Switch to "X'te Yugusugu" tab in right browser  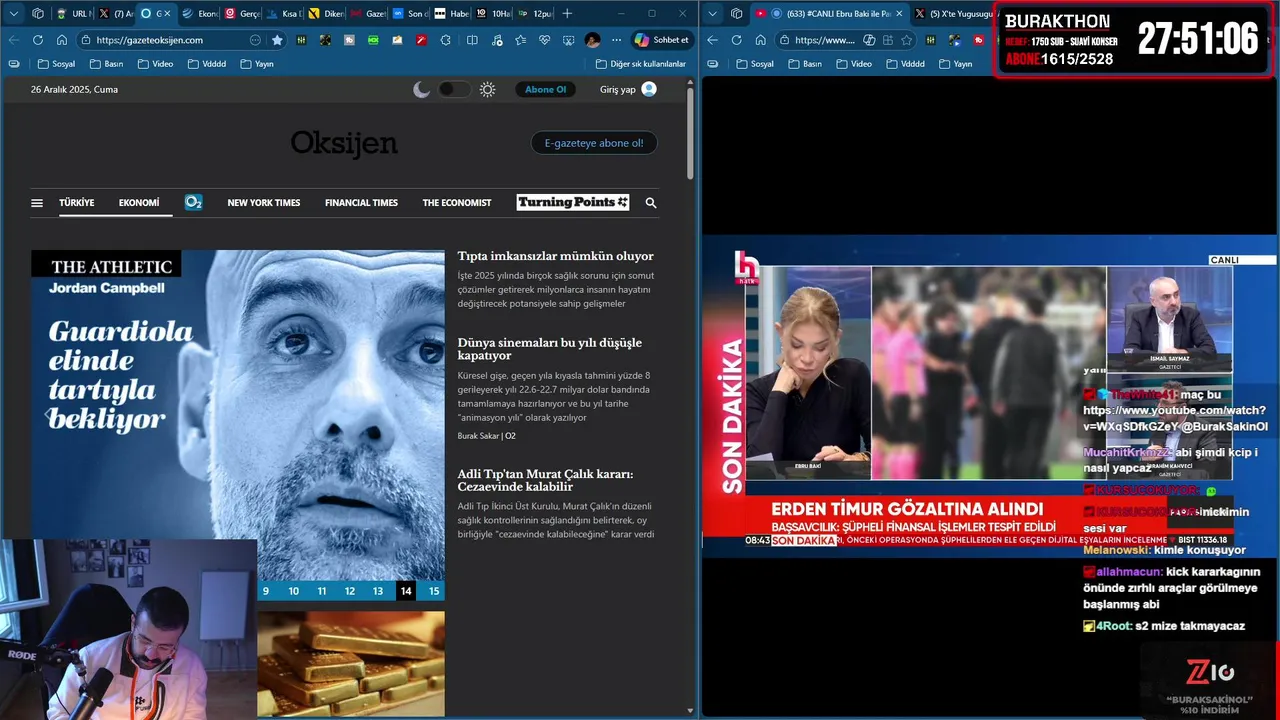(951, 14)
